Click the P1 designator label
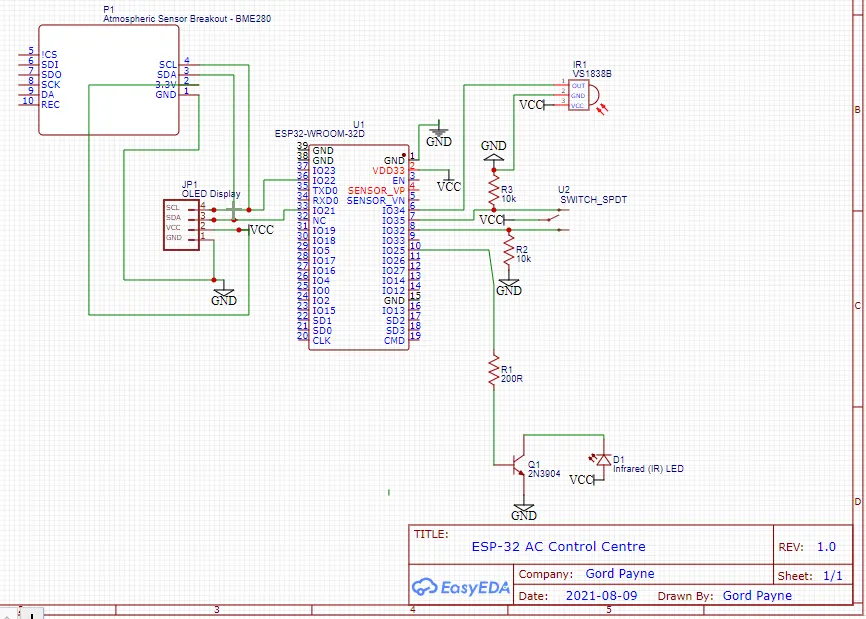 click(109, 9)
